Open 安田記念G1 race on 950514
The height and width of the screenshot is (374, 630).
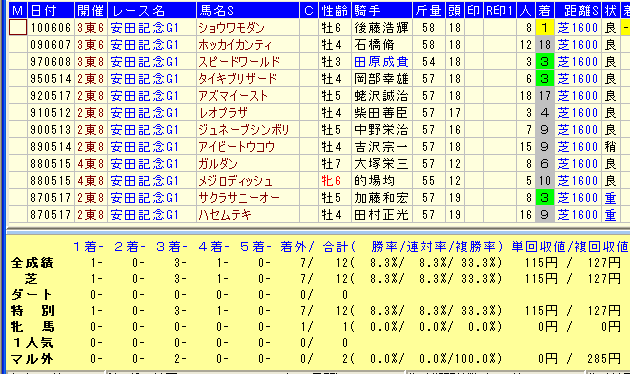(x=144, y=79)
